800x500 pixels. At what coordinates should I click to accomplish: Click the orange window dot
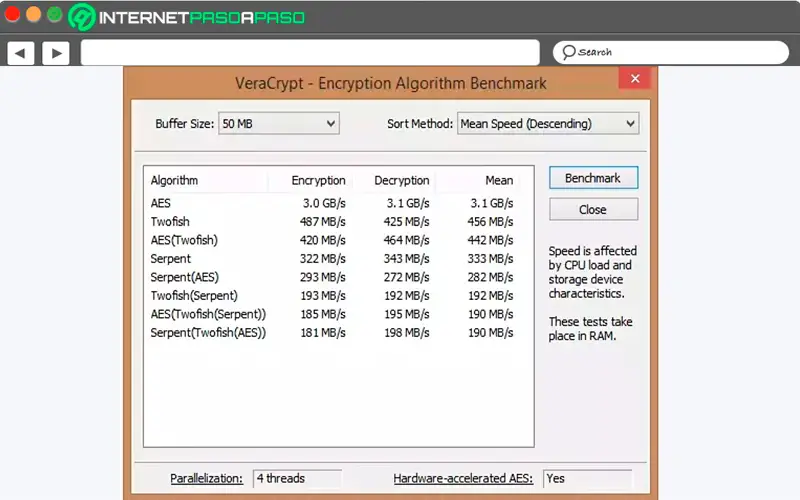point(33,14)
